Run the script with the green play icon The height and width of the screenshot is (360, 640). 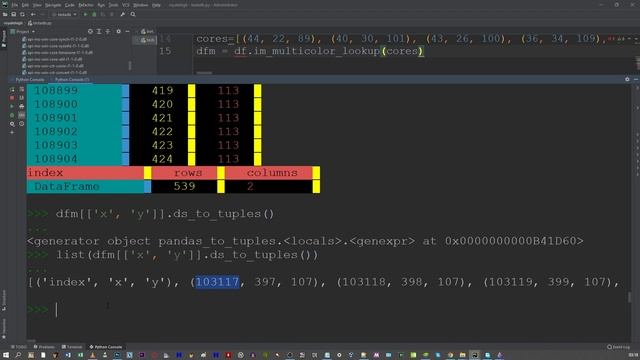pyautogui.click(x=85, y=14)
